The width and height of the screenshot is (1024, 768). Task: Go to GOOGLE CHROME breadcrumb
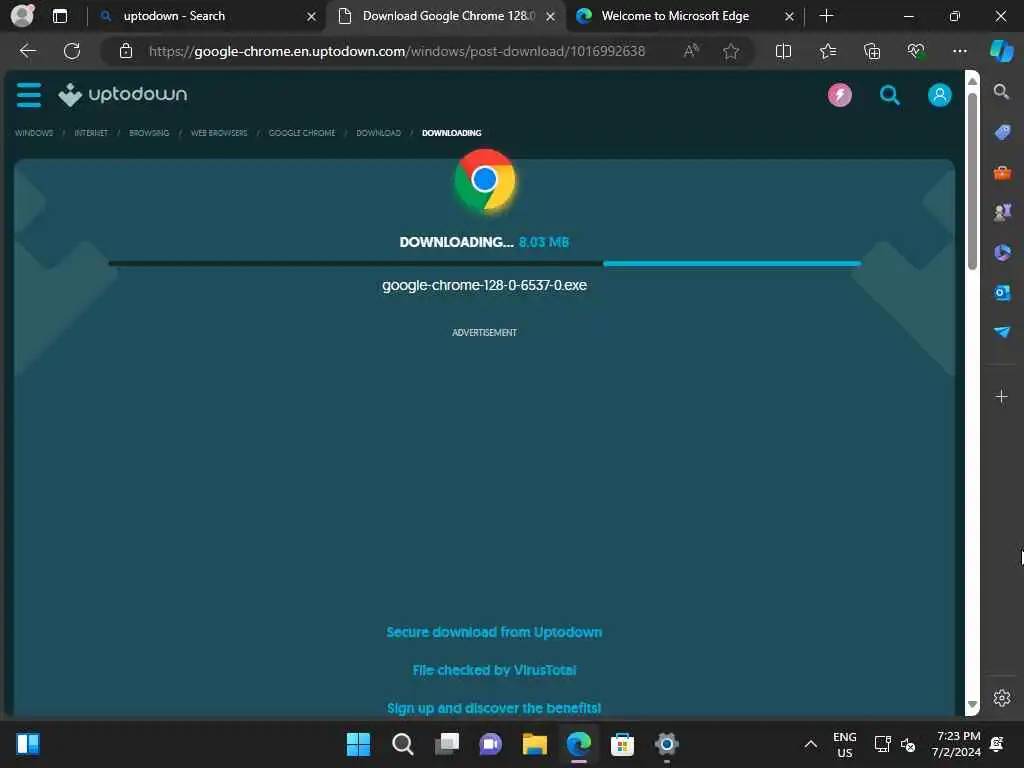point(302,133)
